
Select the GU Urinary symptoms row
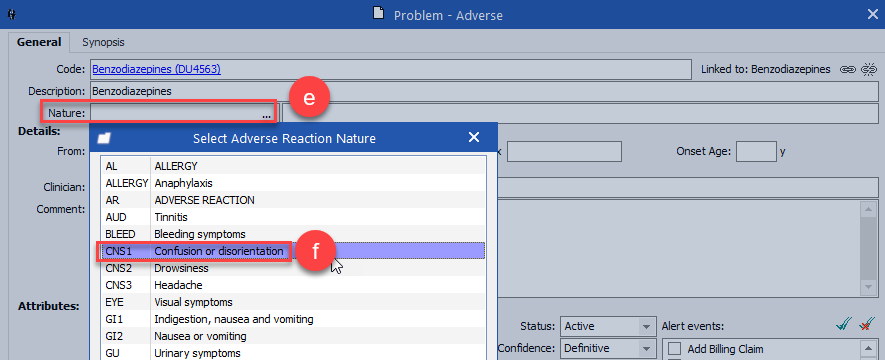coord(293,353)
